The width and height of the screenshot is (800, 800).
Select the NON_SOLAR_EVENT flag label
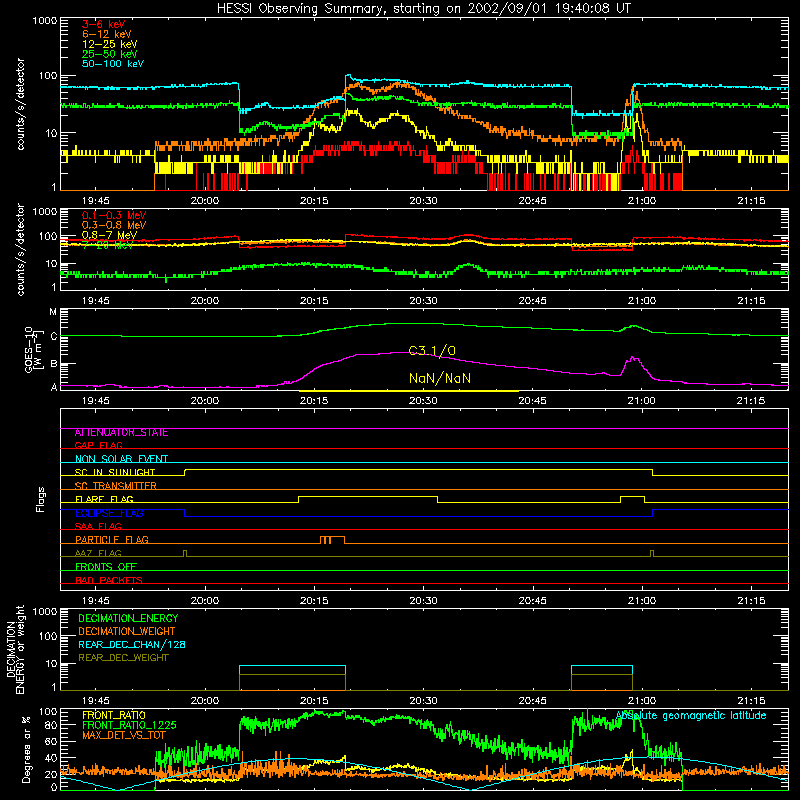click(121, 459)
